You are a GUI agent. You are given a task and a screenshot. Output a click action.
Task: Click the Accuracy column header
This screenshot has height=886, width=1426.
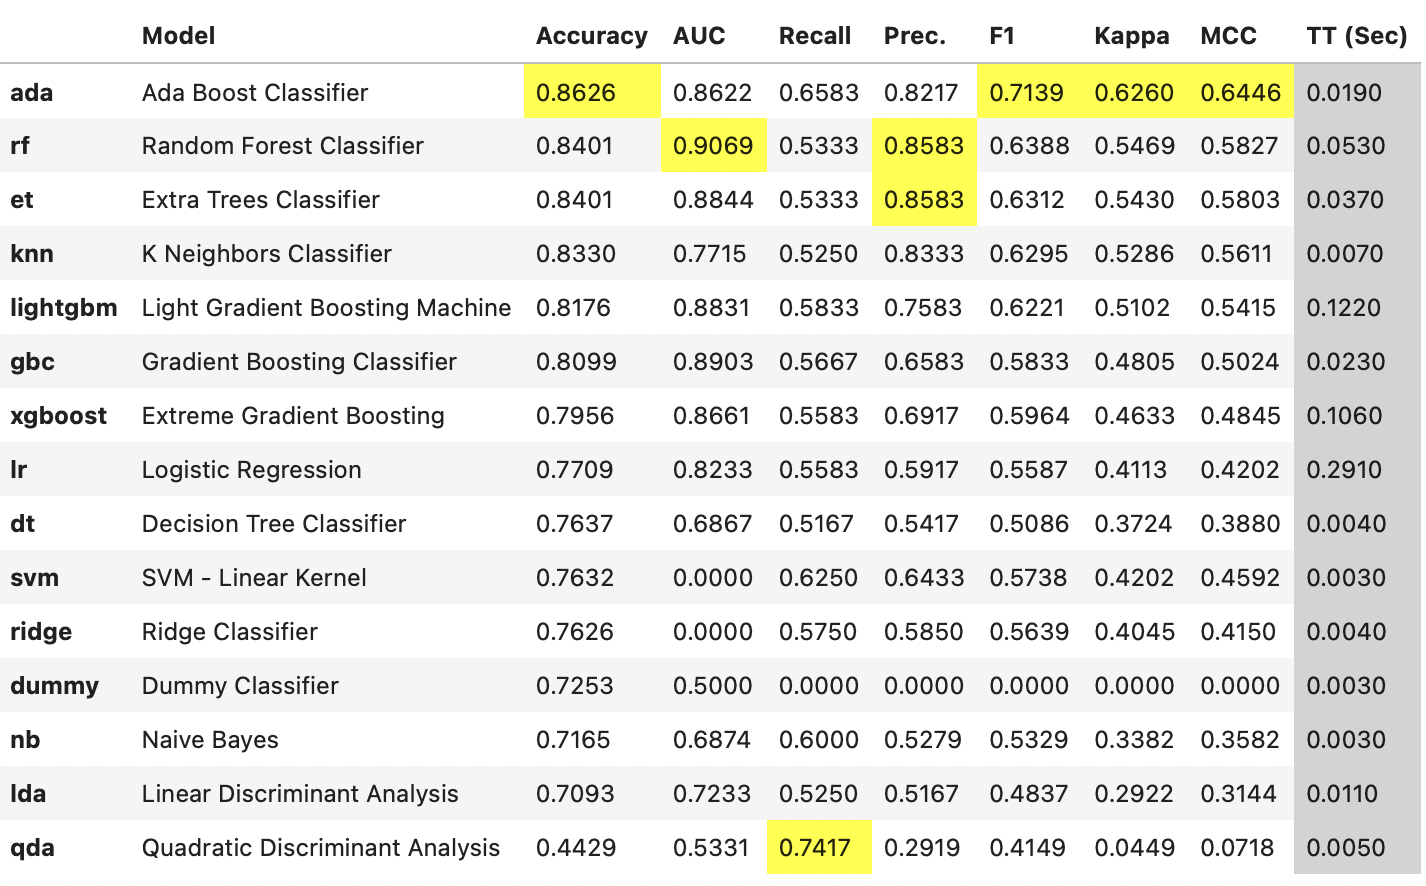pyautogui.click(x=591, y=36)
